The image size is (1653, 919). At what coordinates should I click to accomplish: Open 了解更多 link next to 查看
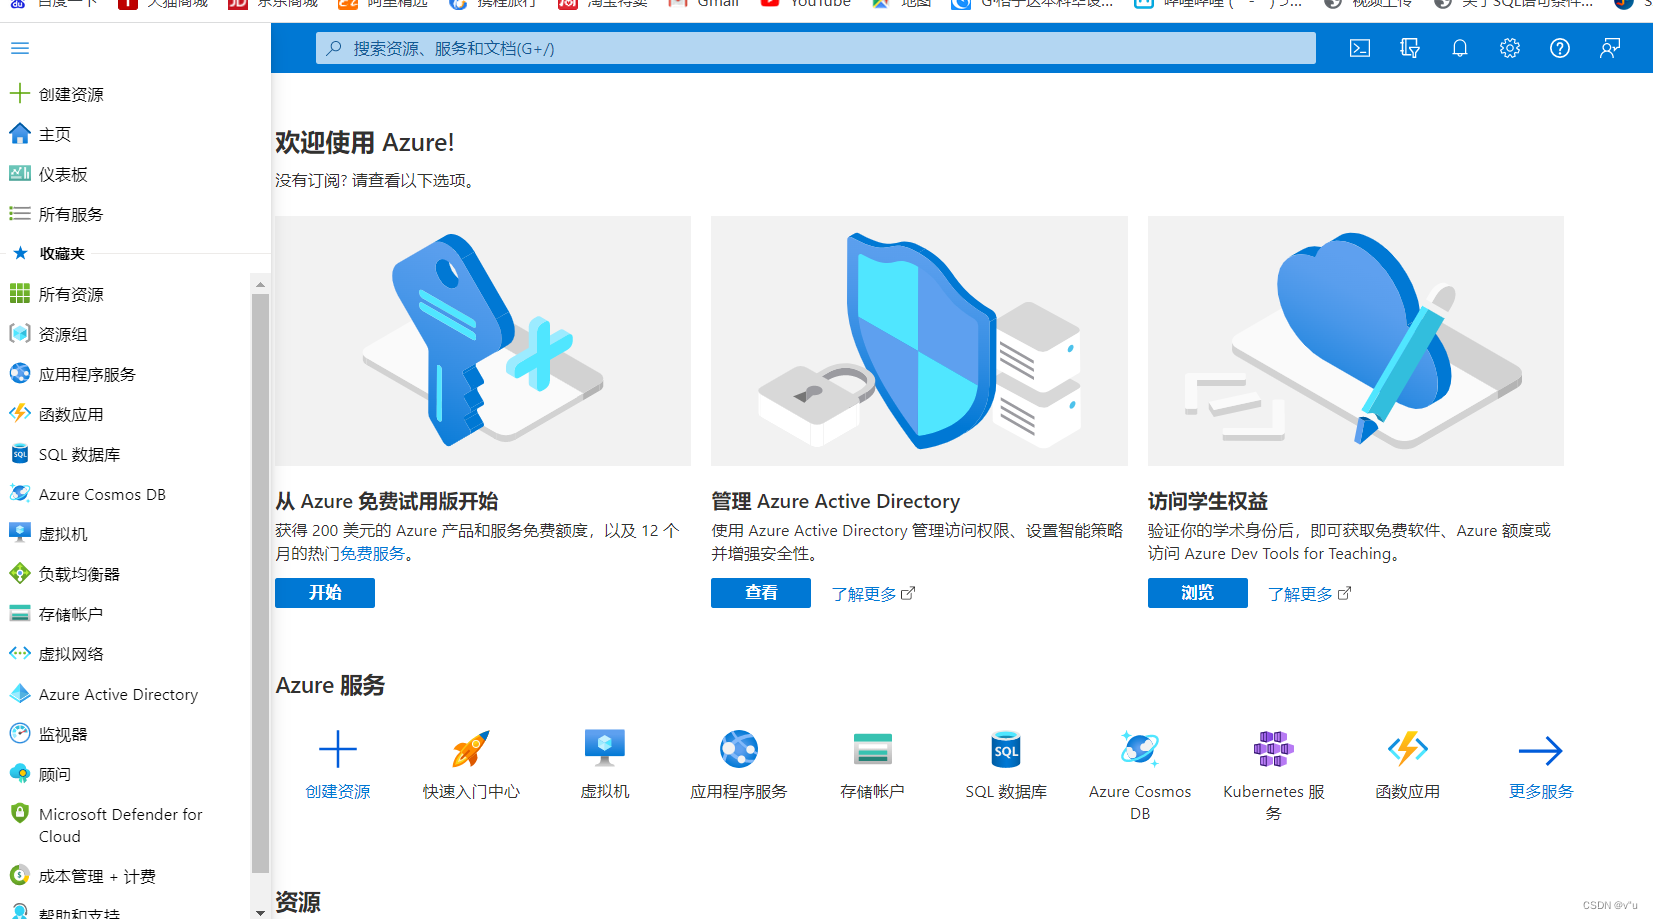click(x=873, y=594)
